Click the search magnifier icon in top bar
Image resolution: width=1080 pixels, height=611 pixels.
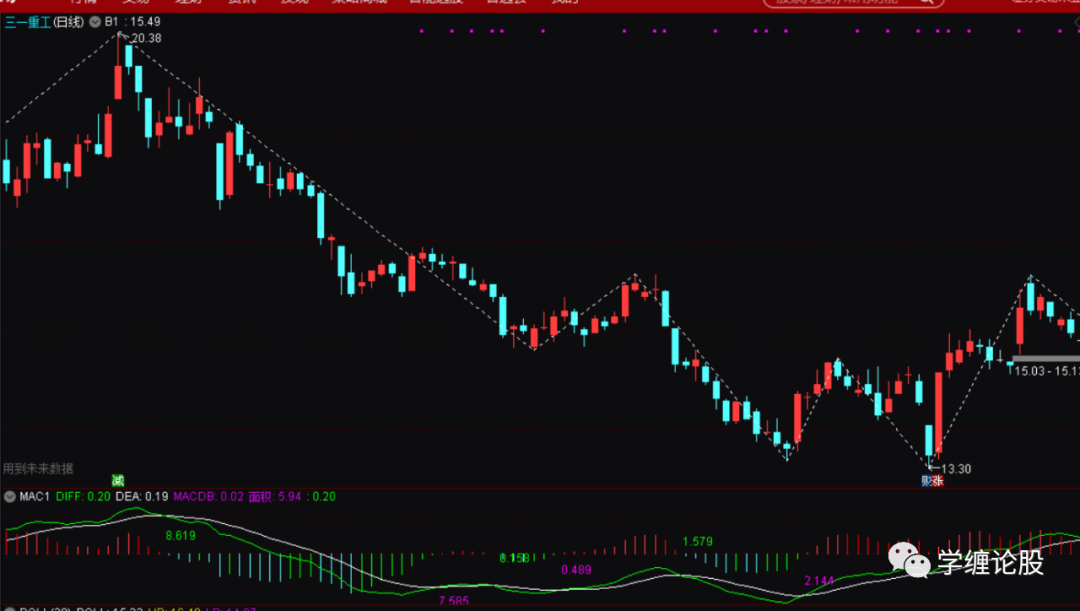coord(926,1)
